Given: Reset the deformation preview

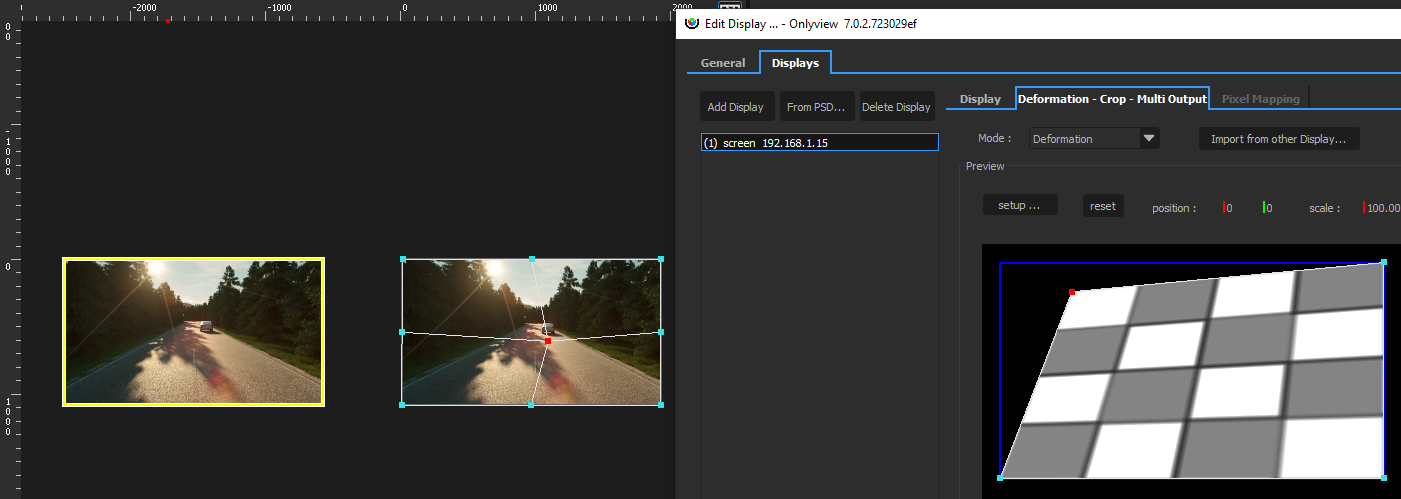Looking at the screenshot, I should 1103,206.
